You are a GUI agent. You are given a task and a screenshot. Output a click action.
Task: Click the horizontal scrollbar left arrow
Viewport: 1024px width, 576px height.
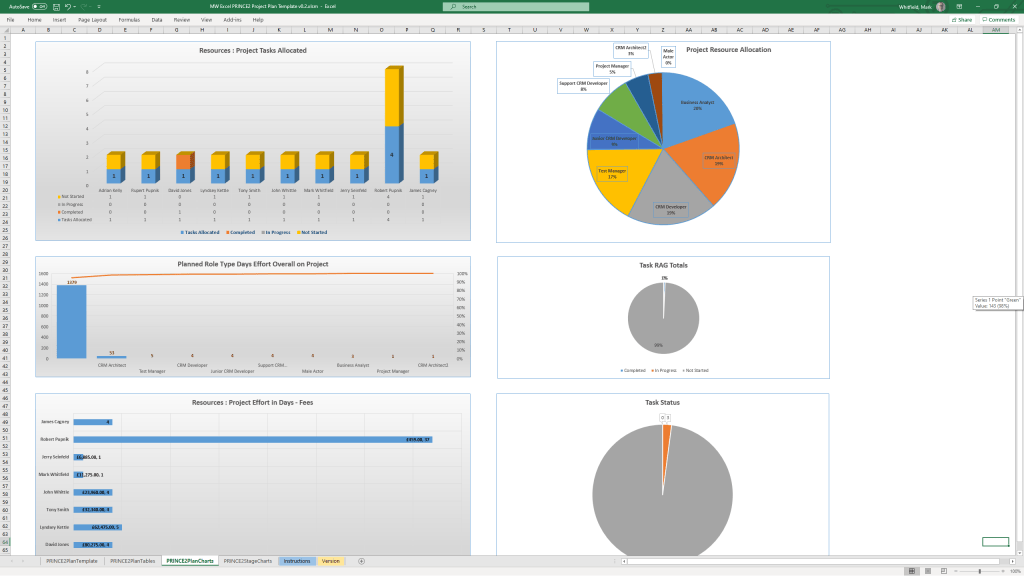click(624, 561)
